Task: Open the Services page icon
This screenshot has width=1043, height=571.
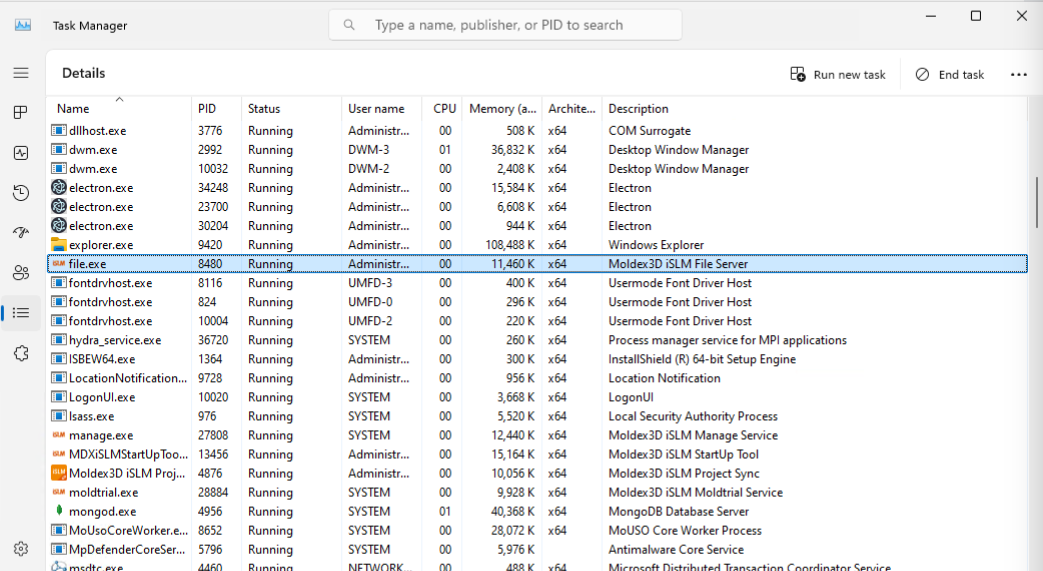Action: [21, 353]
